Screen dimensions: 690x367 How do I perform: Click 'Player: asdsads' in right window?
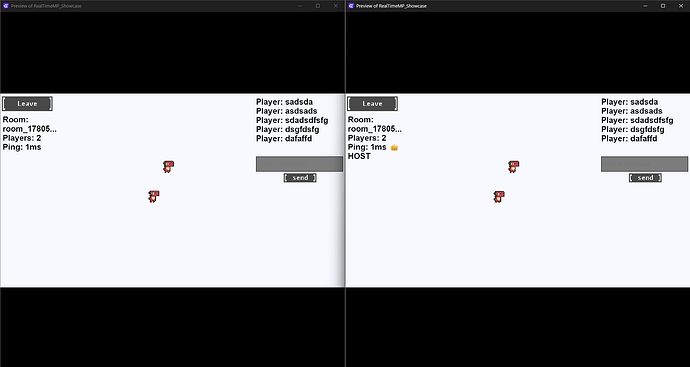point(631,111)
